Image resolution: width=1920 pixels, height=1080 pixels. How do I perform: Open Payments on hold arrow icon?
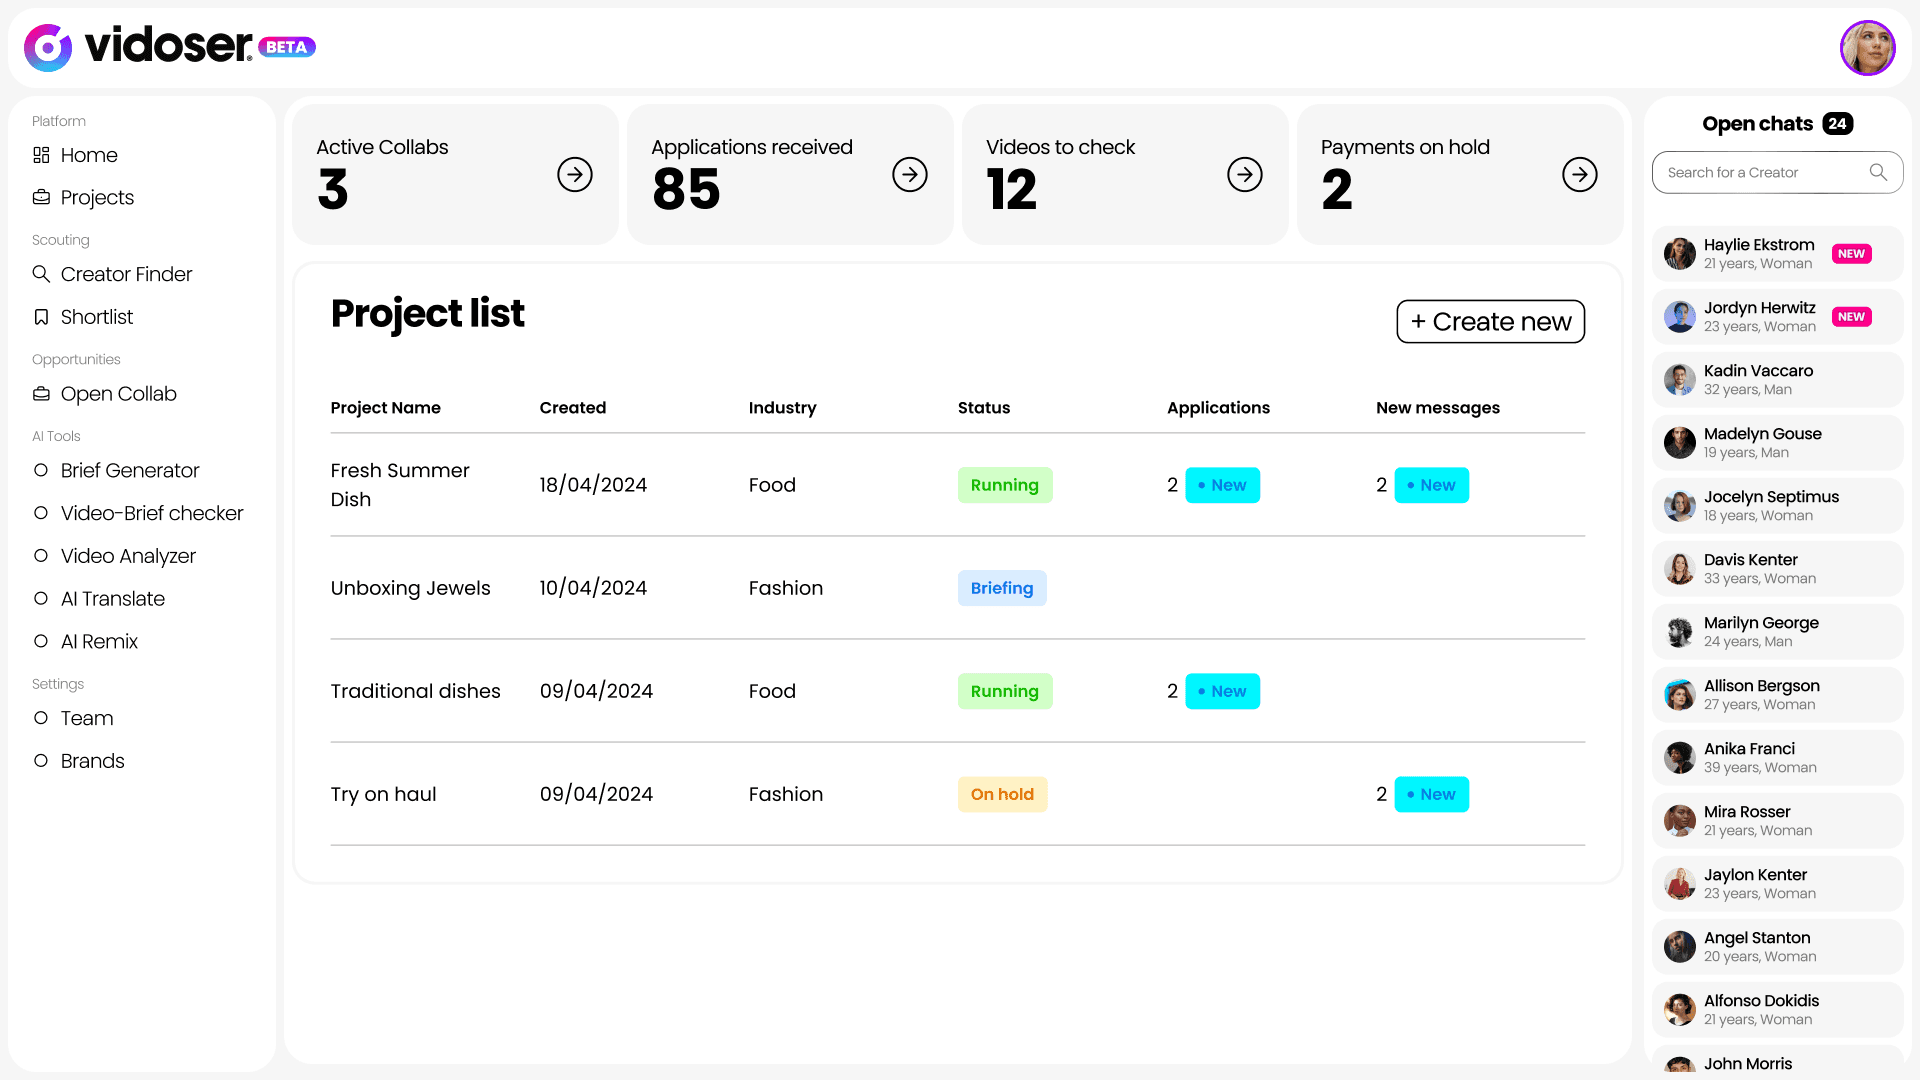point(1580,175)
